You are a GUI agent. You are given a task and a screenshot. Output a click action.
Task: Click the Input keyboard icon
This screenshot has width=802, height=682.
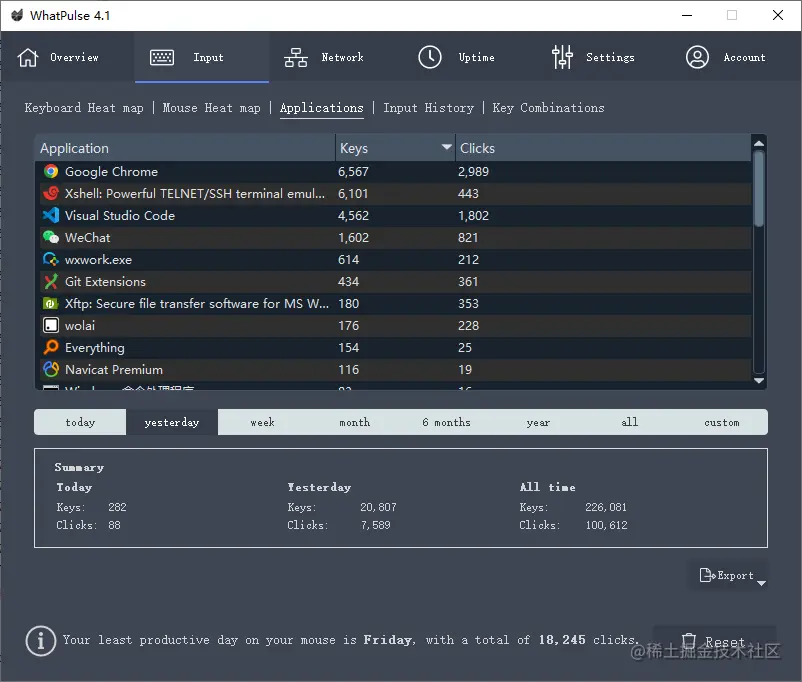tap(162, 57)
